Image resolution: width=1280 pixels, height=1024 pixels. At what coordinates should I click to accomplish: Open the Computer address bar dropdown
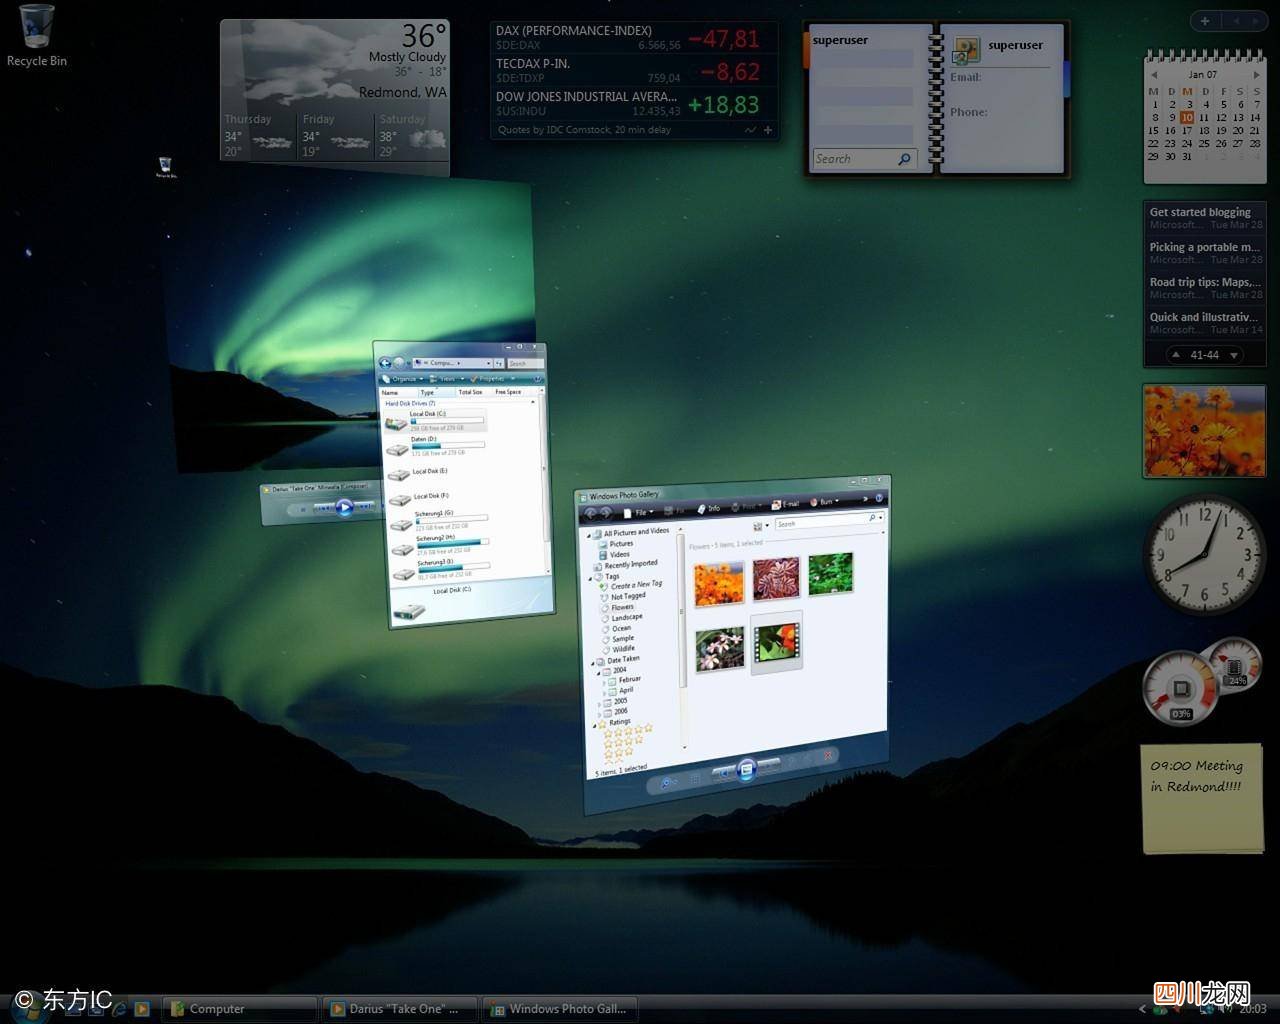point(488,362)
